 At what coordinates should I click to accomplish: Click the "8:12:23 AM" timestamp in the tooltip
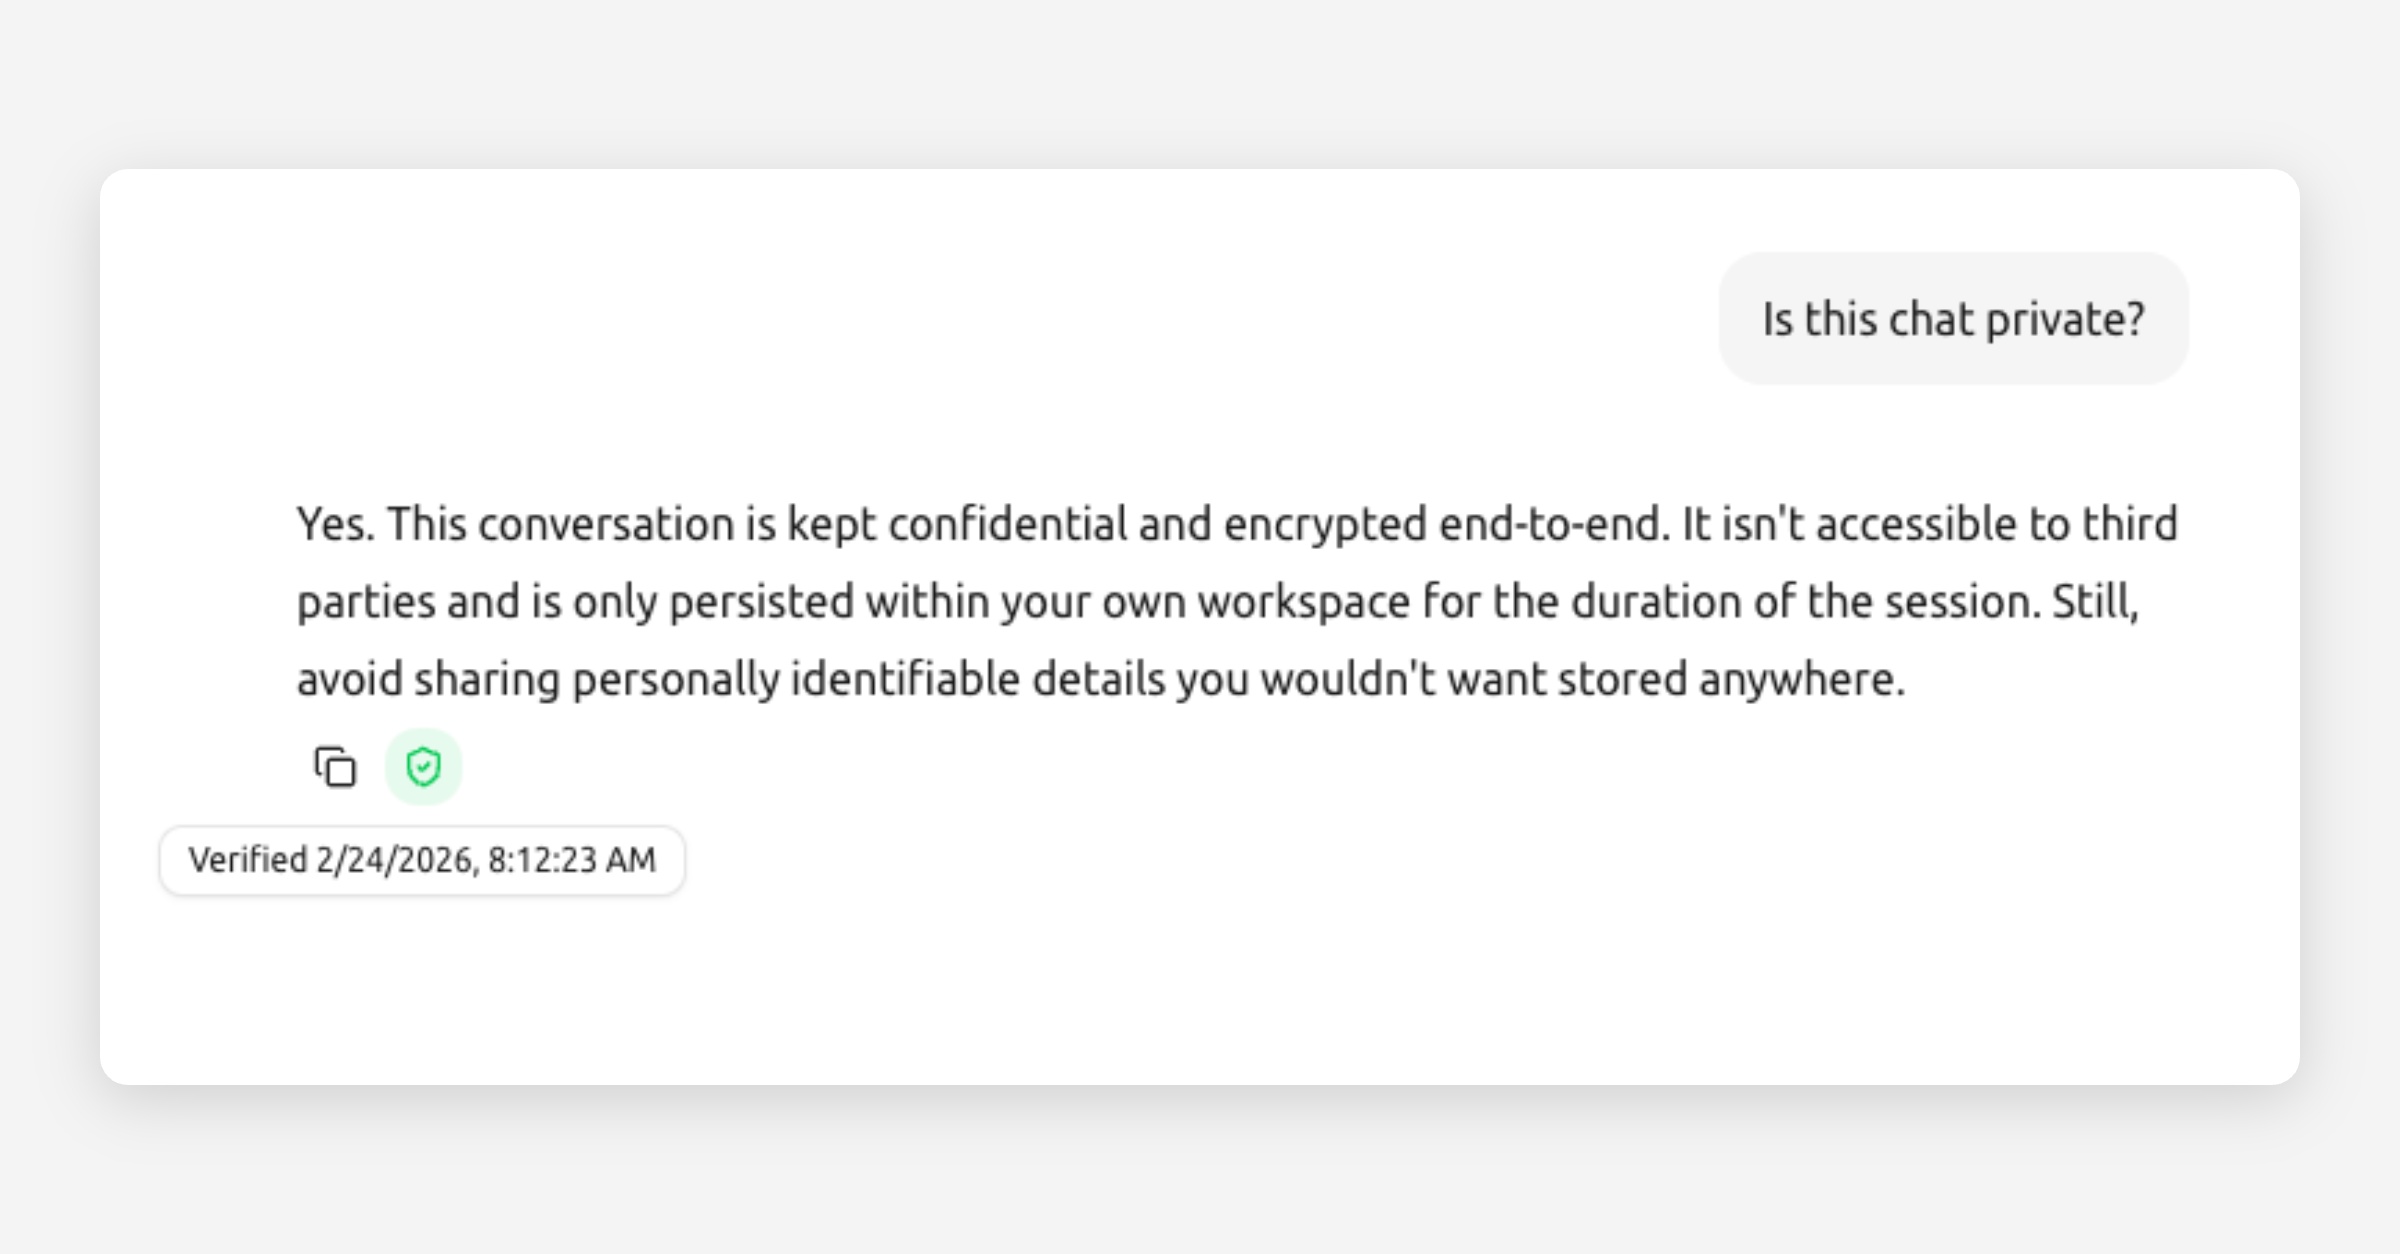(572, 860)
